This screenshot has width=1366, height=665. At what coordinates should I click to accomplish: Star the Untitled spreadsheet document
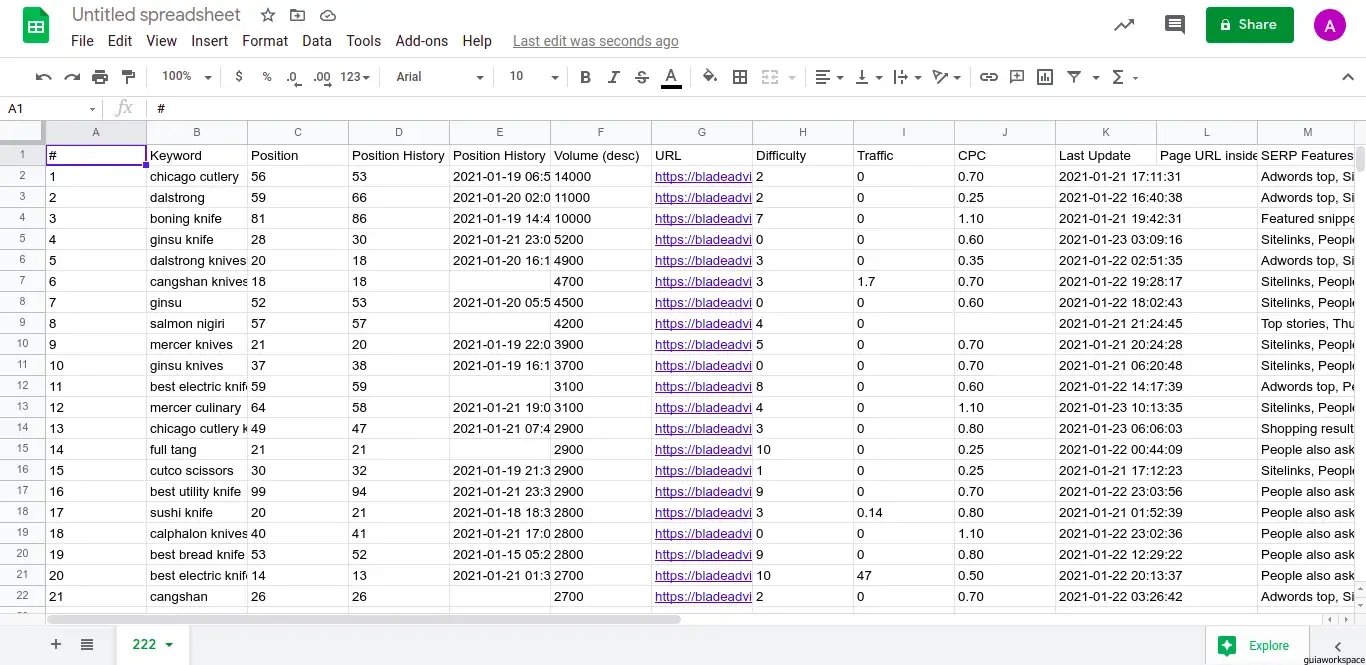268,15
